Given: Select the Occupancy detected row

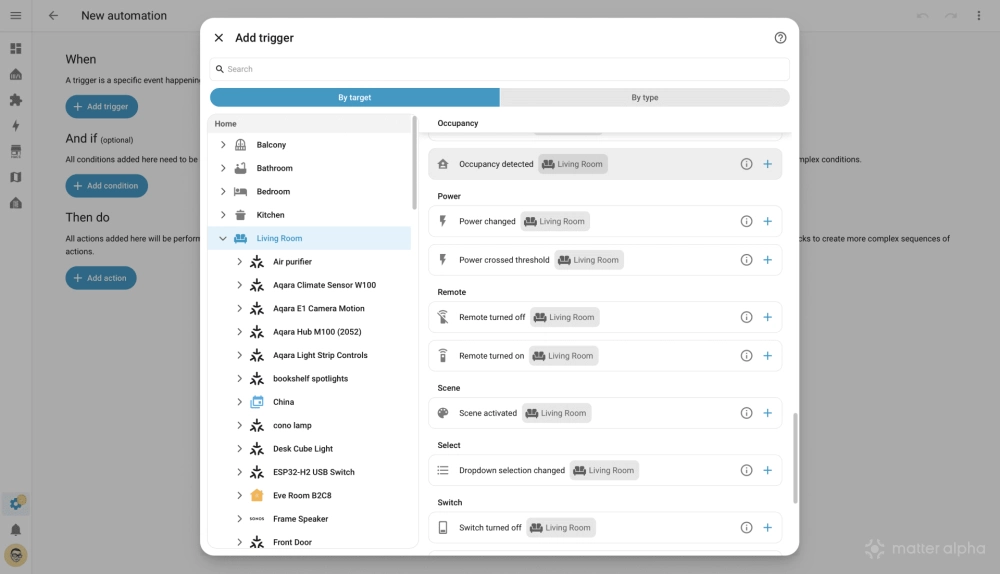Looking at the screenshot, I should tap(605, 164).
